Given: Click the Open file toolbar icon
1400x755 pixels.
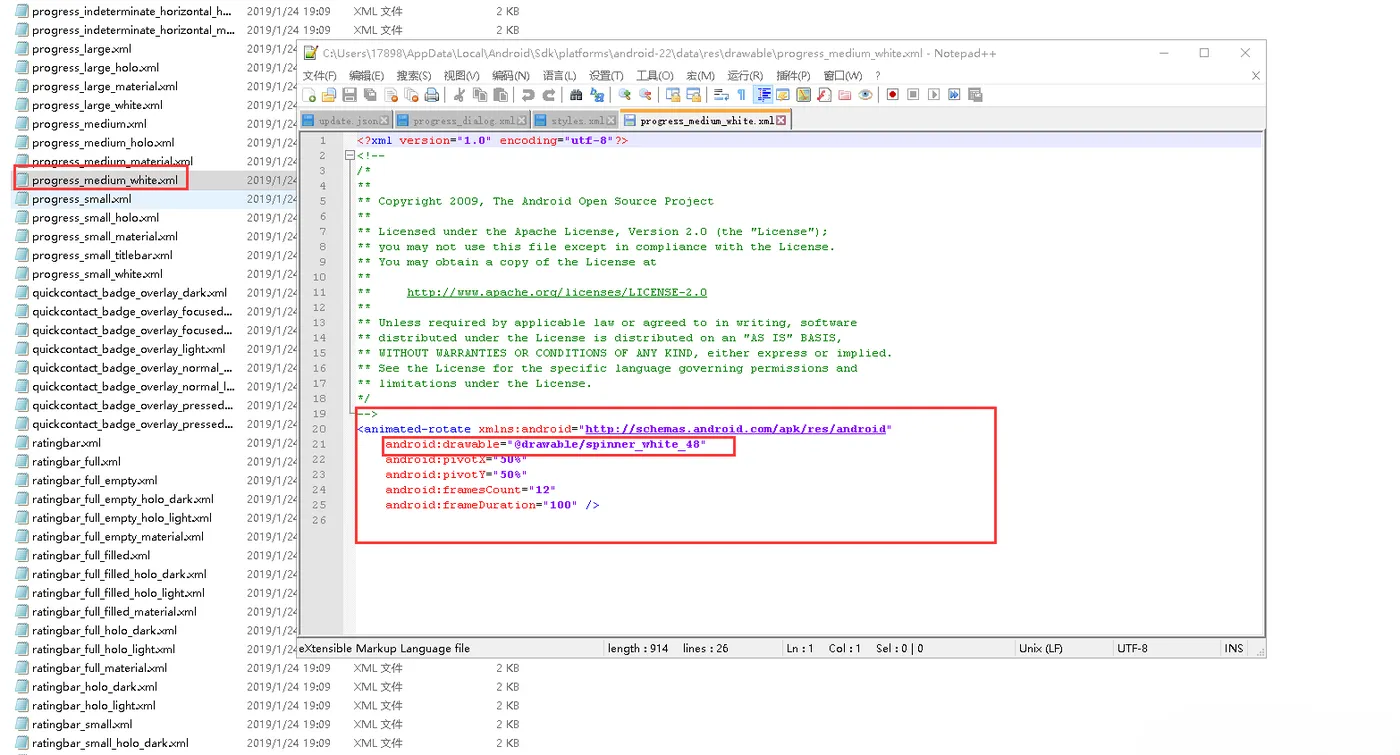Looking at the screenshot, I should pos(329,95).
